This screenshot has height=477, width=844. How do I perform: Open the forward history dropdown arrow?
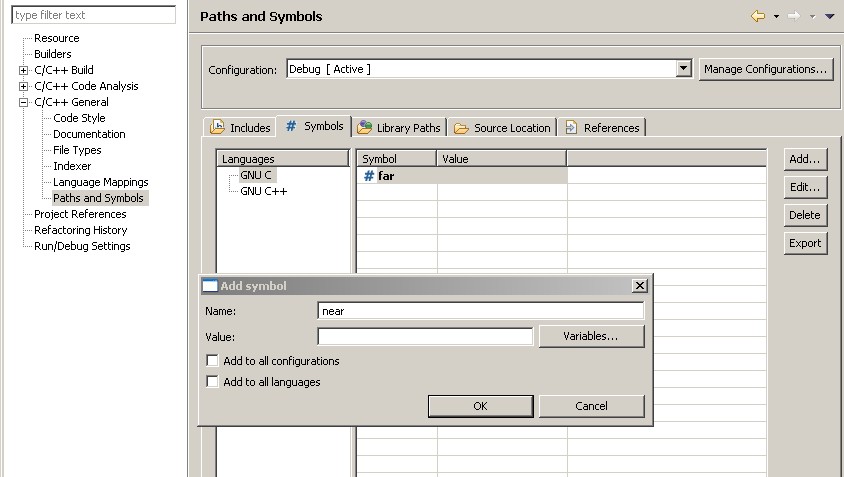(812, 17)
